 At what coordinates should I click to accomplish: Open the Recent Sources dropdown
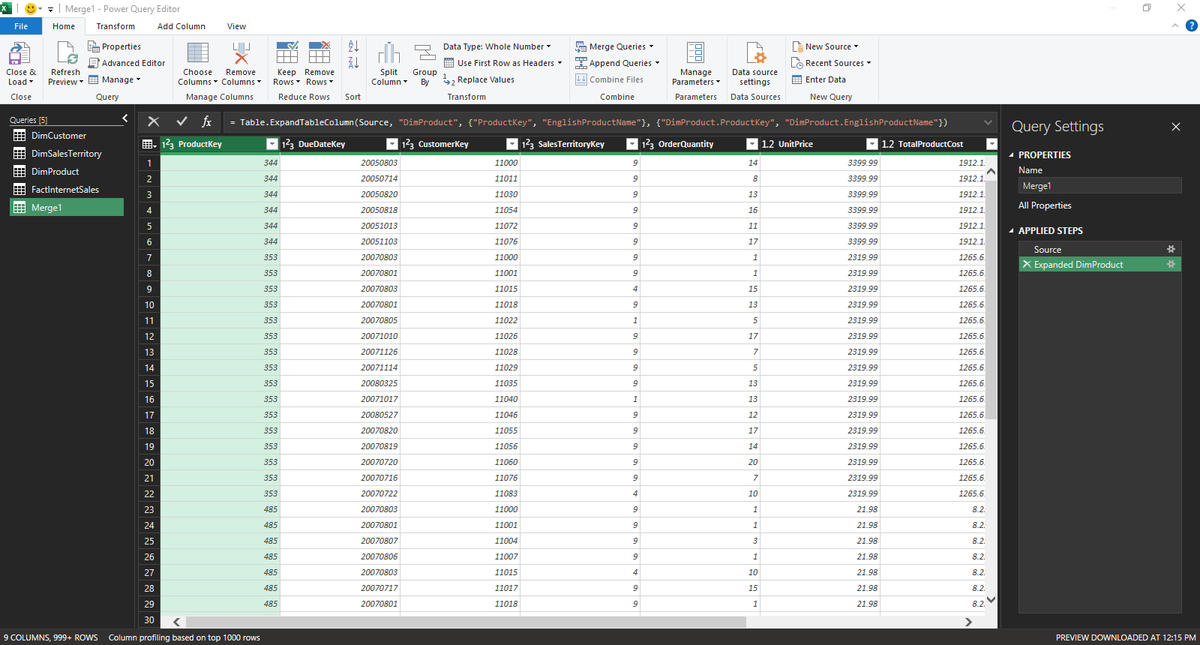point(831,63)
